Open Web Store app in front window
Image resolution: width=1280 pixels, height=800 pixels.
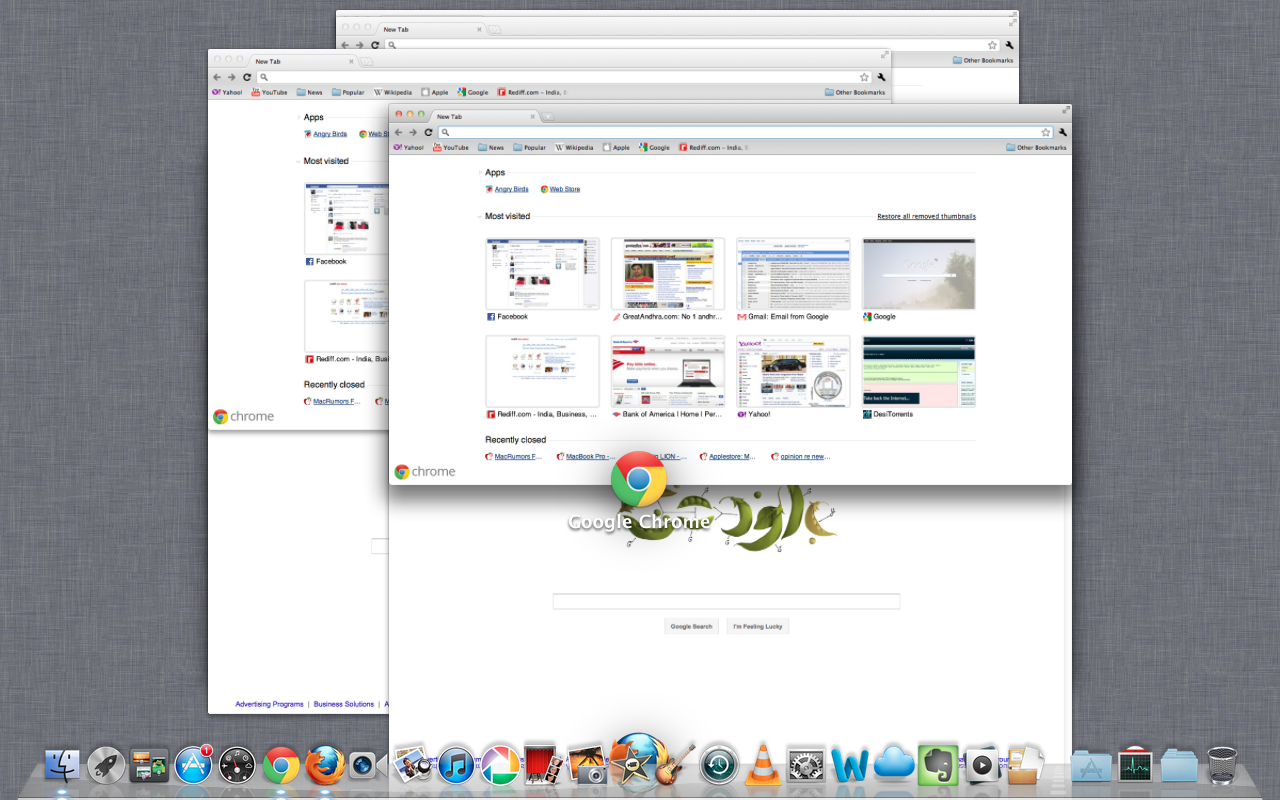click(x=560, y=189)
